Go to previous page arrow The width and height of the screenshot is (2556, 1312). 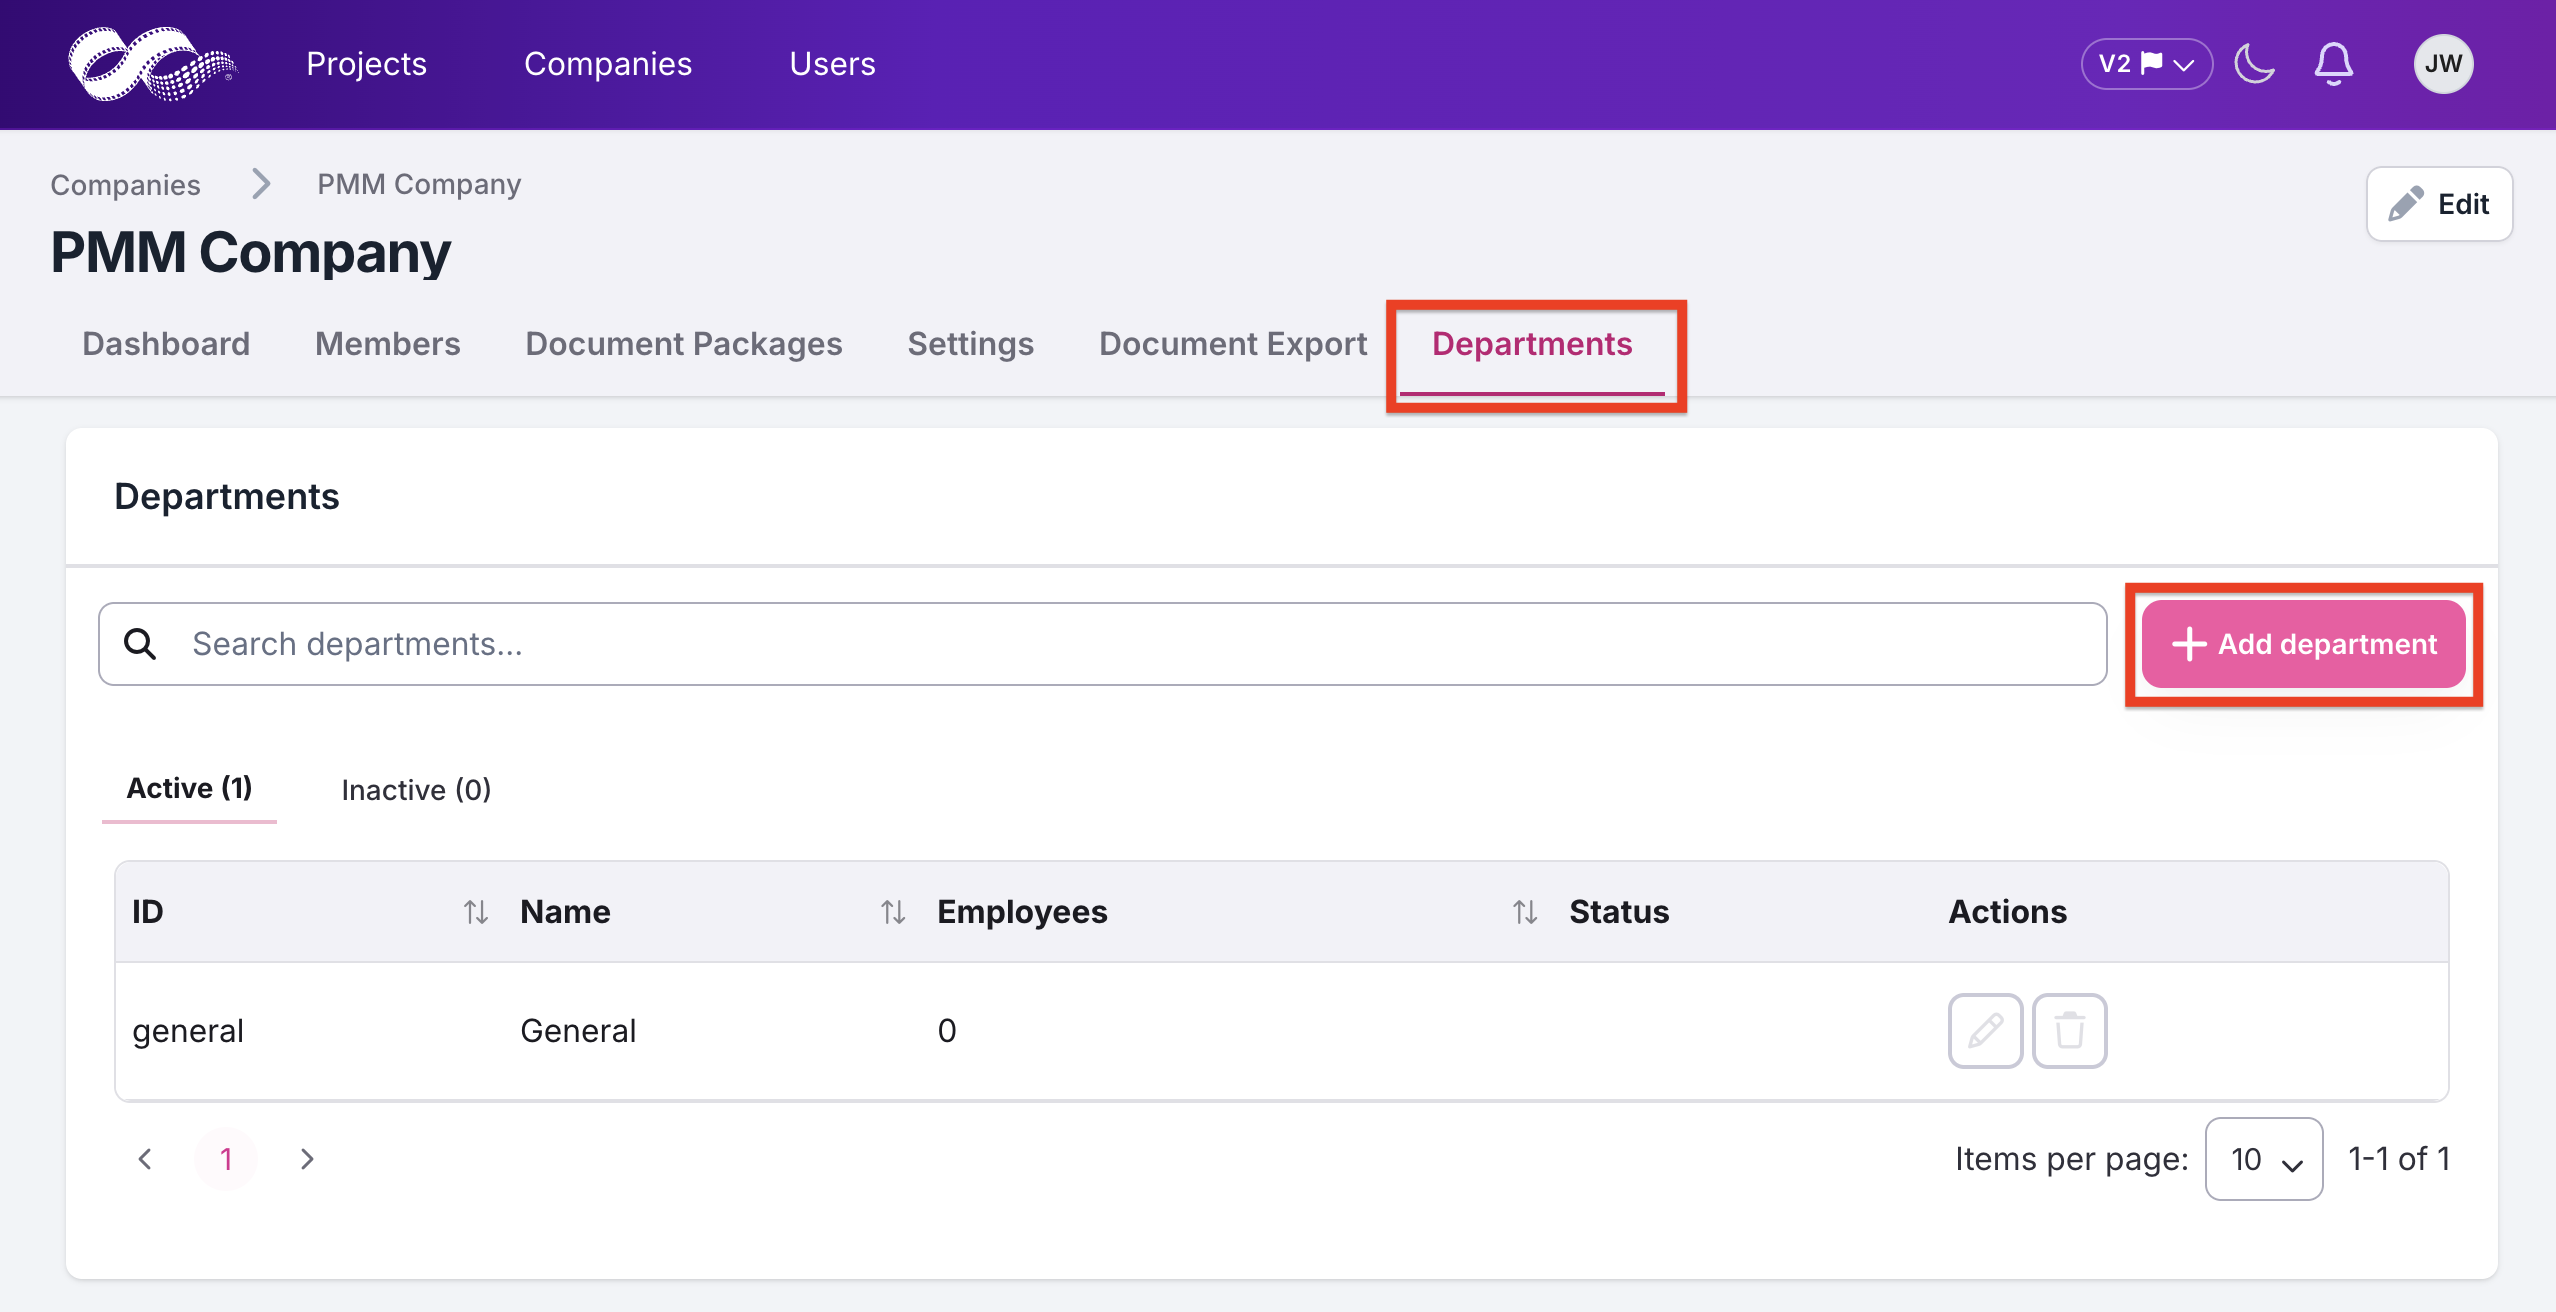[145, 1159]
